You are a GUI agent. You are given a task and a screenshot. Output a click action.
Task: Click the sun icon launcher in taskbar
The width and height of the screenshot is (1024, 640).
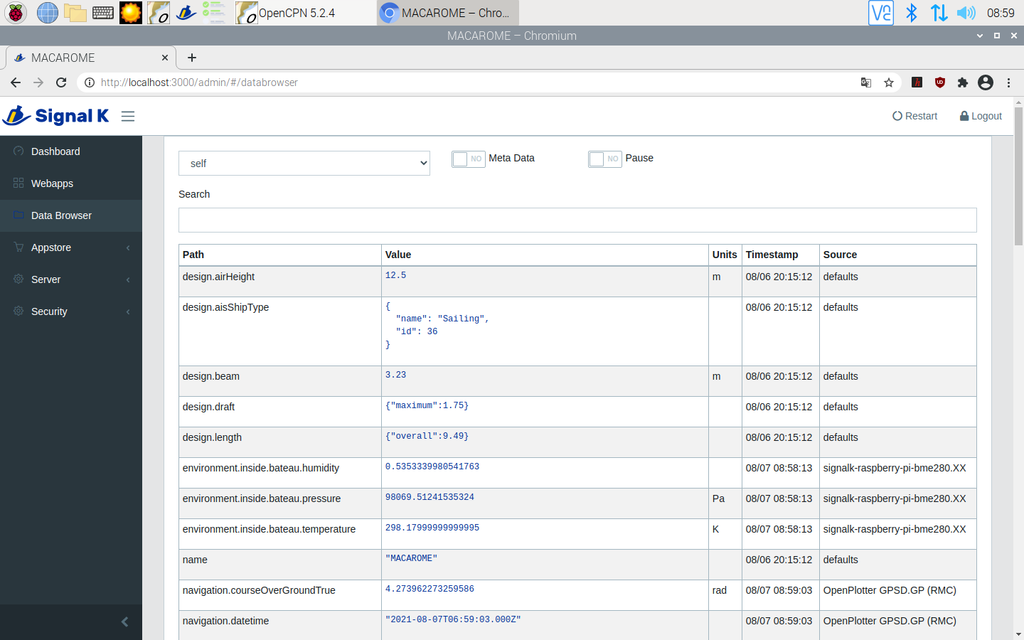pyautogui.click(x=131, y=12)
